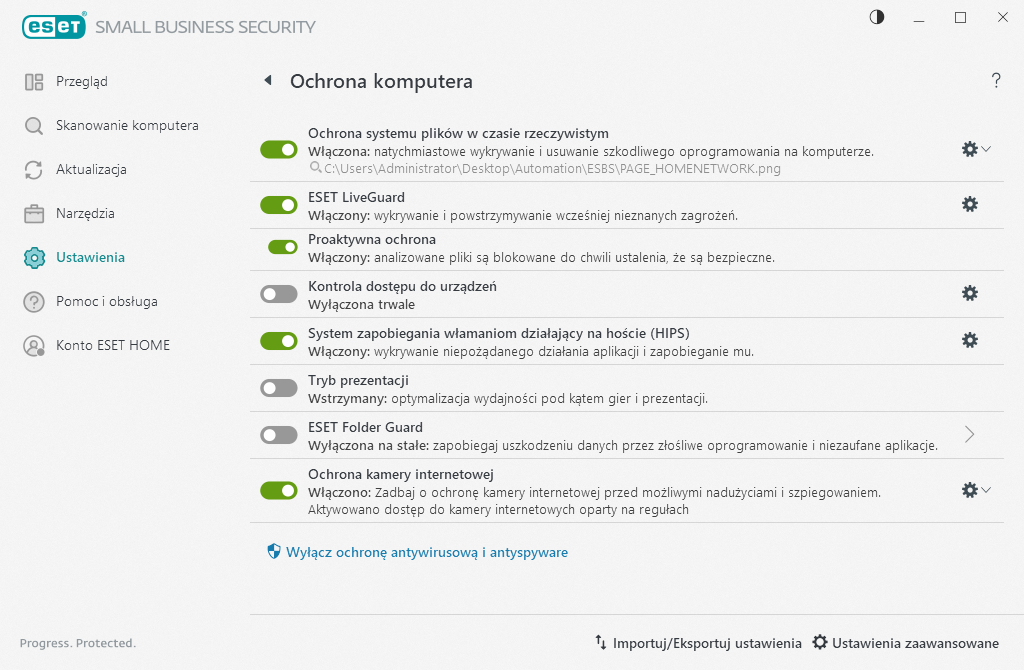Enable Tryb prezentacji toggle

pyautogui.click(x=279, y=387)
